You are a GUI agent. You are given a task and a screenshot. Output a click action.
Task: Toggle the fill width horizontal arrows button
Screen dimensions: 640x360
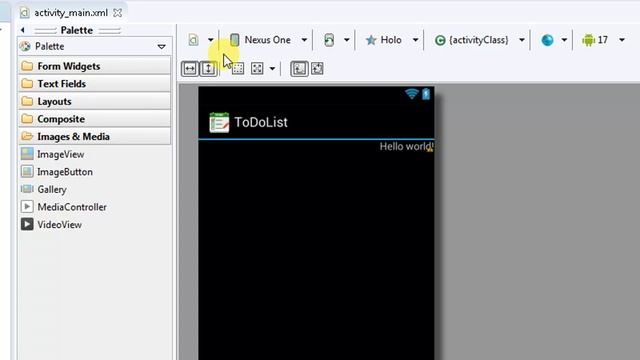[190, 69]
